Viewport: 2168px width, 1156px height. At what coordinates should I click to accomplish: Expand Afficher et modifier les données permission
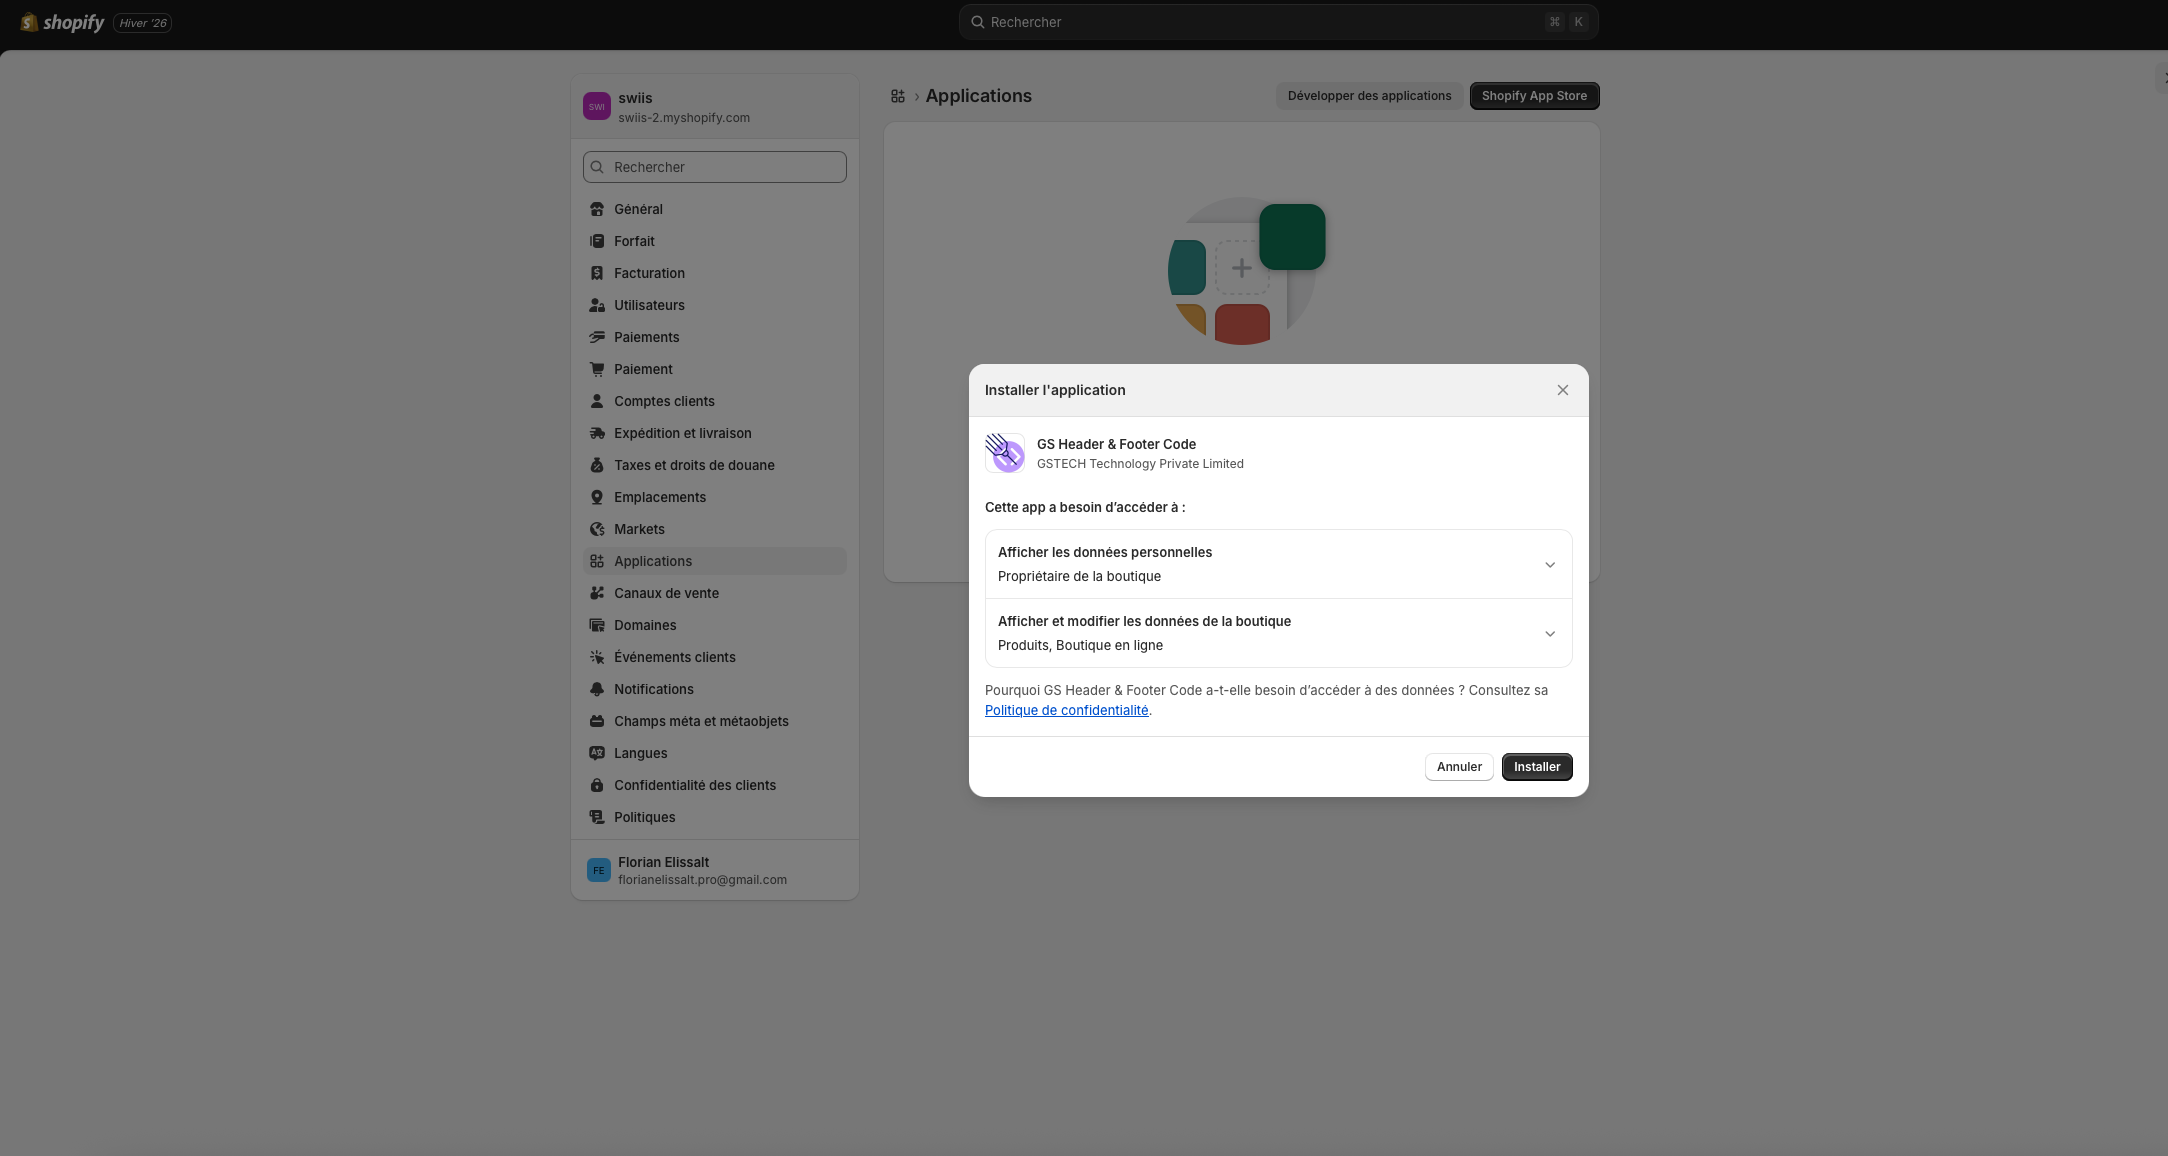1551,633
